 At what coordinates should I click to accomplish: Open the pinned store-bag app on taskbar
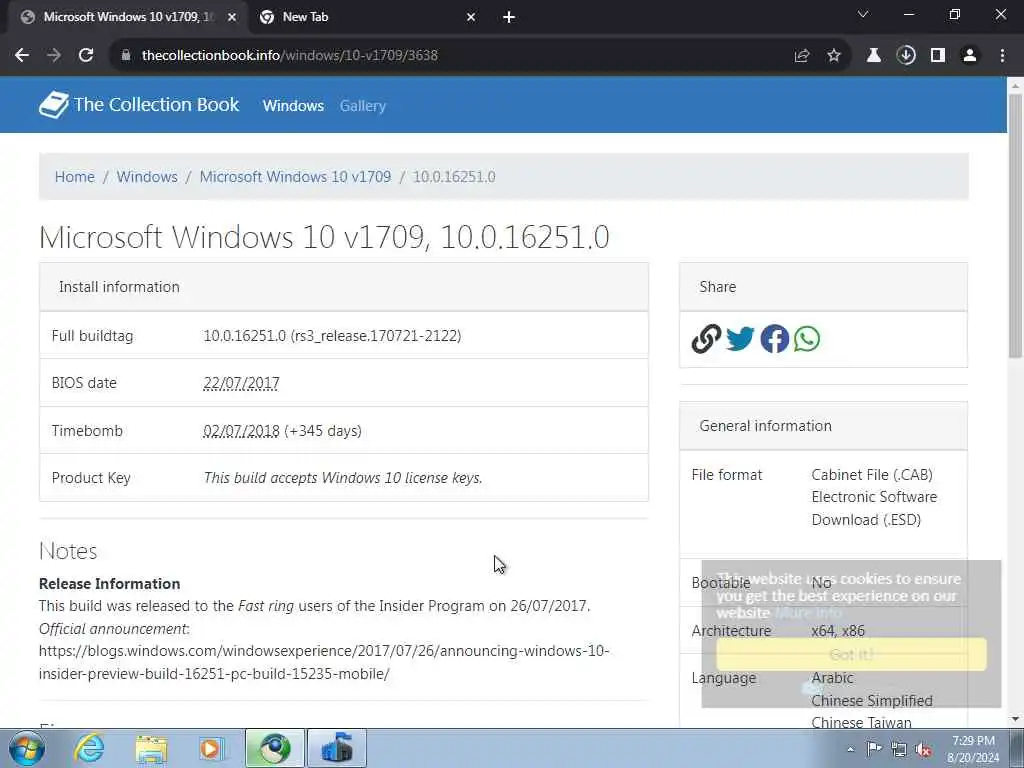pos(337,748)
